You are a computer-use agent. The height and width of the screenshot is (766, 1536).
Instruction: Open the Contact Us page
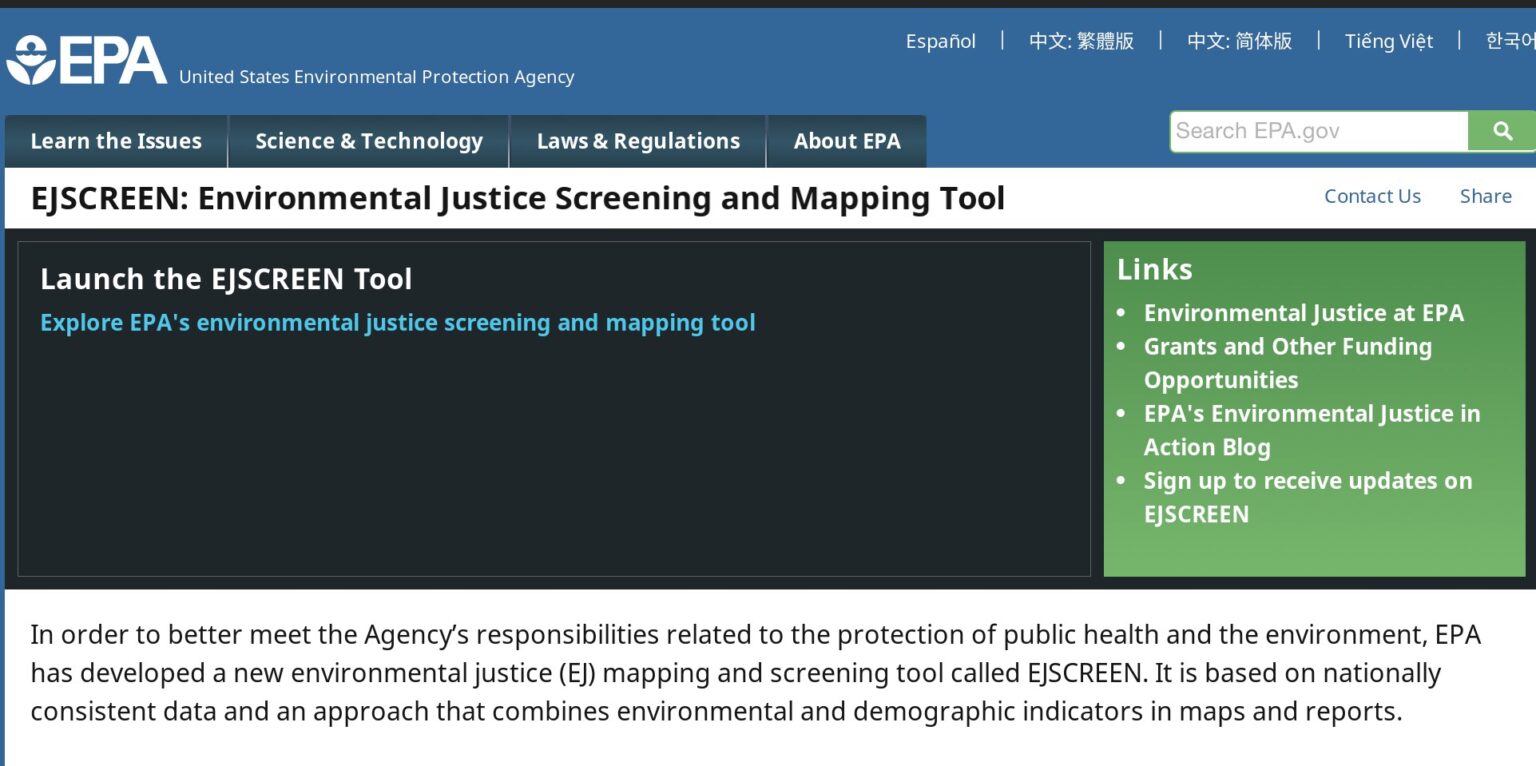pos(1372,196)
